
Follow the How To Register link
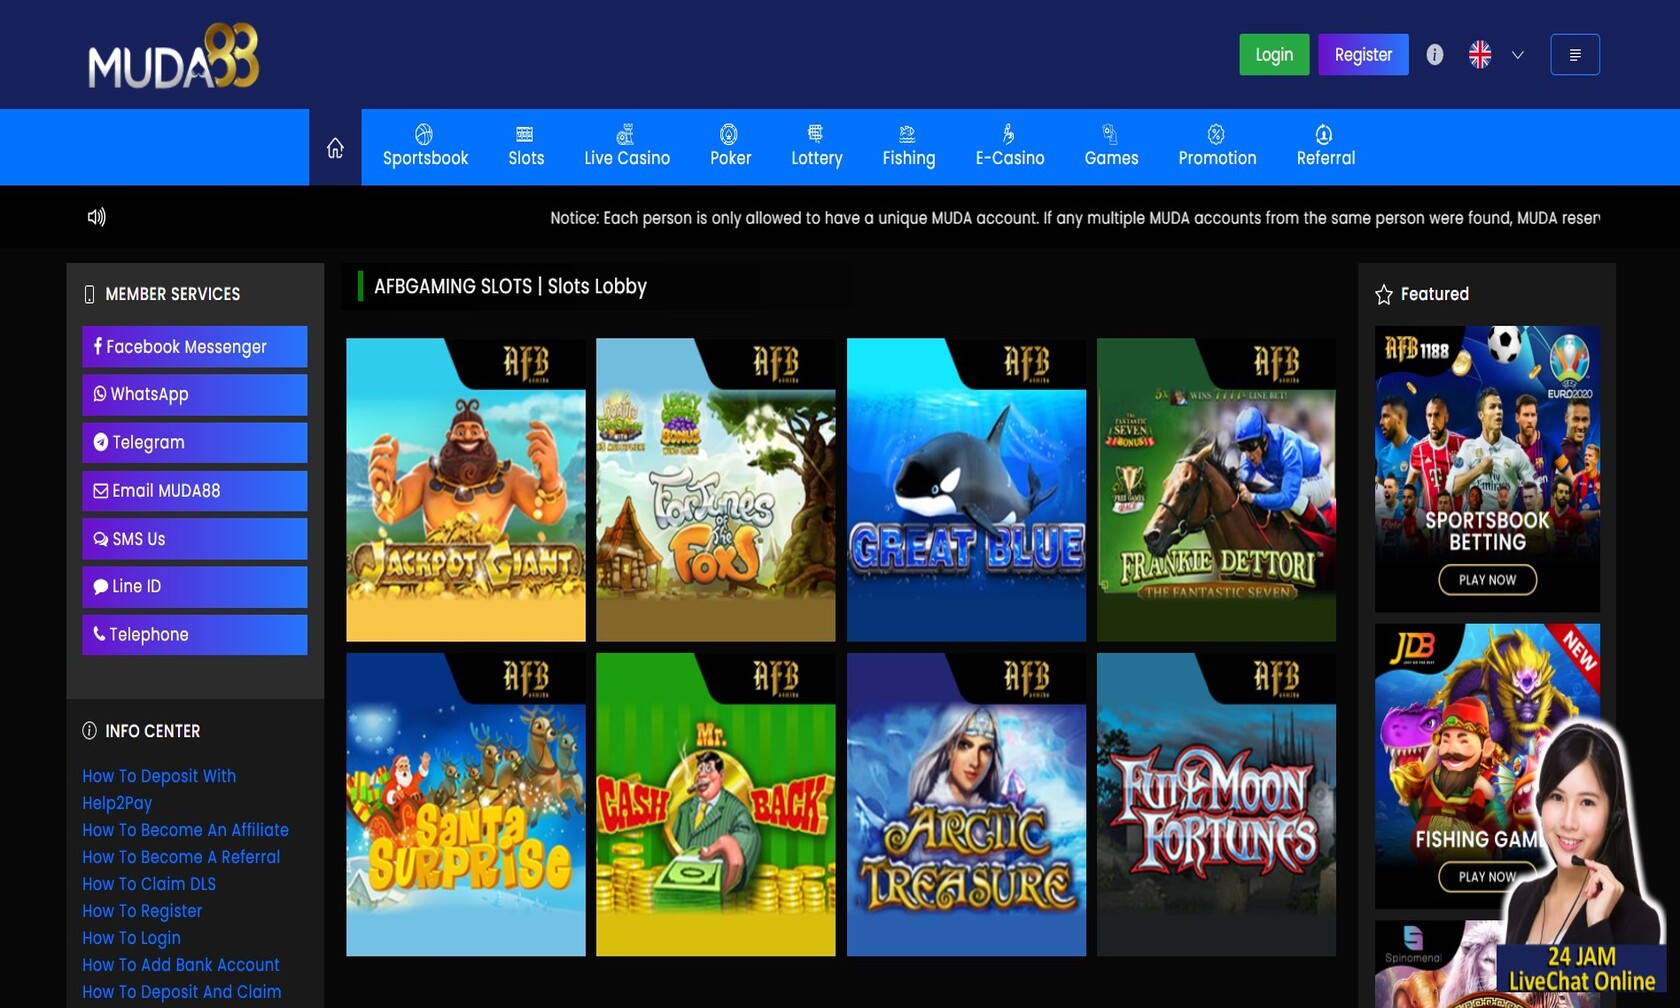142,911
